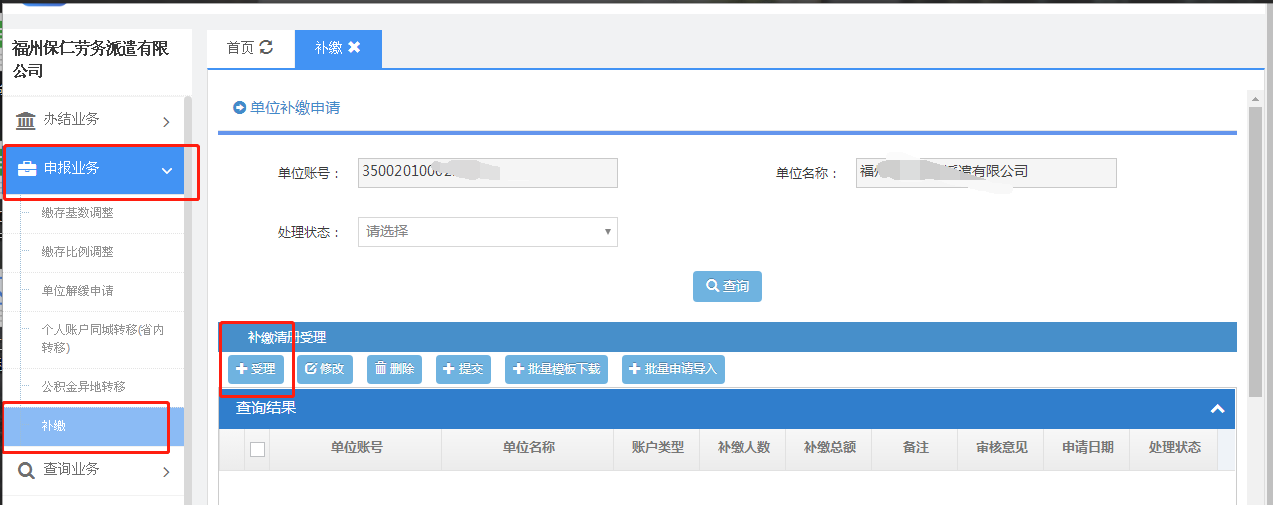
Task: Click the company name 福州保仁劳务派遣有限公司
Action: click(x=90, y=60)
